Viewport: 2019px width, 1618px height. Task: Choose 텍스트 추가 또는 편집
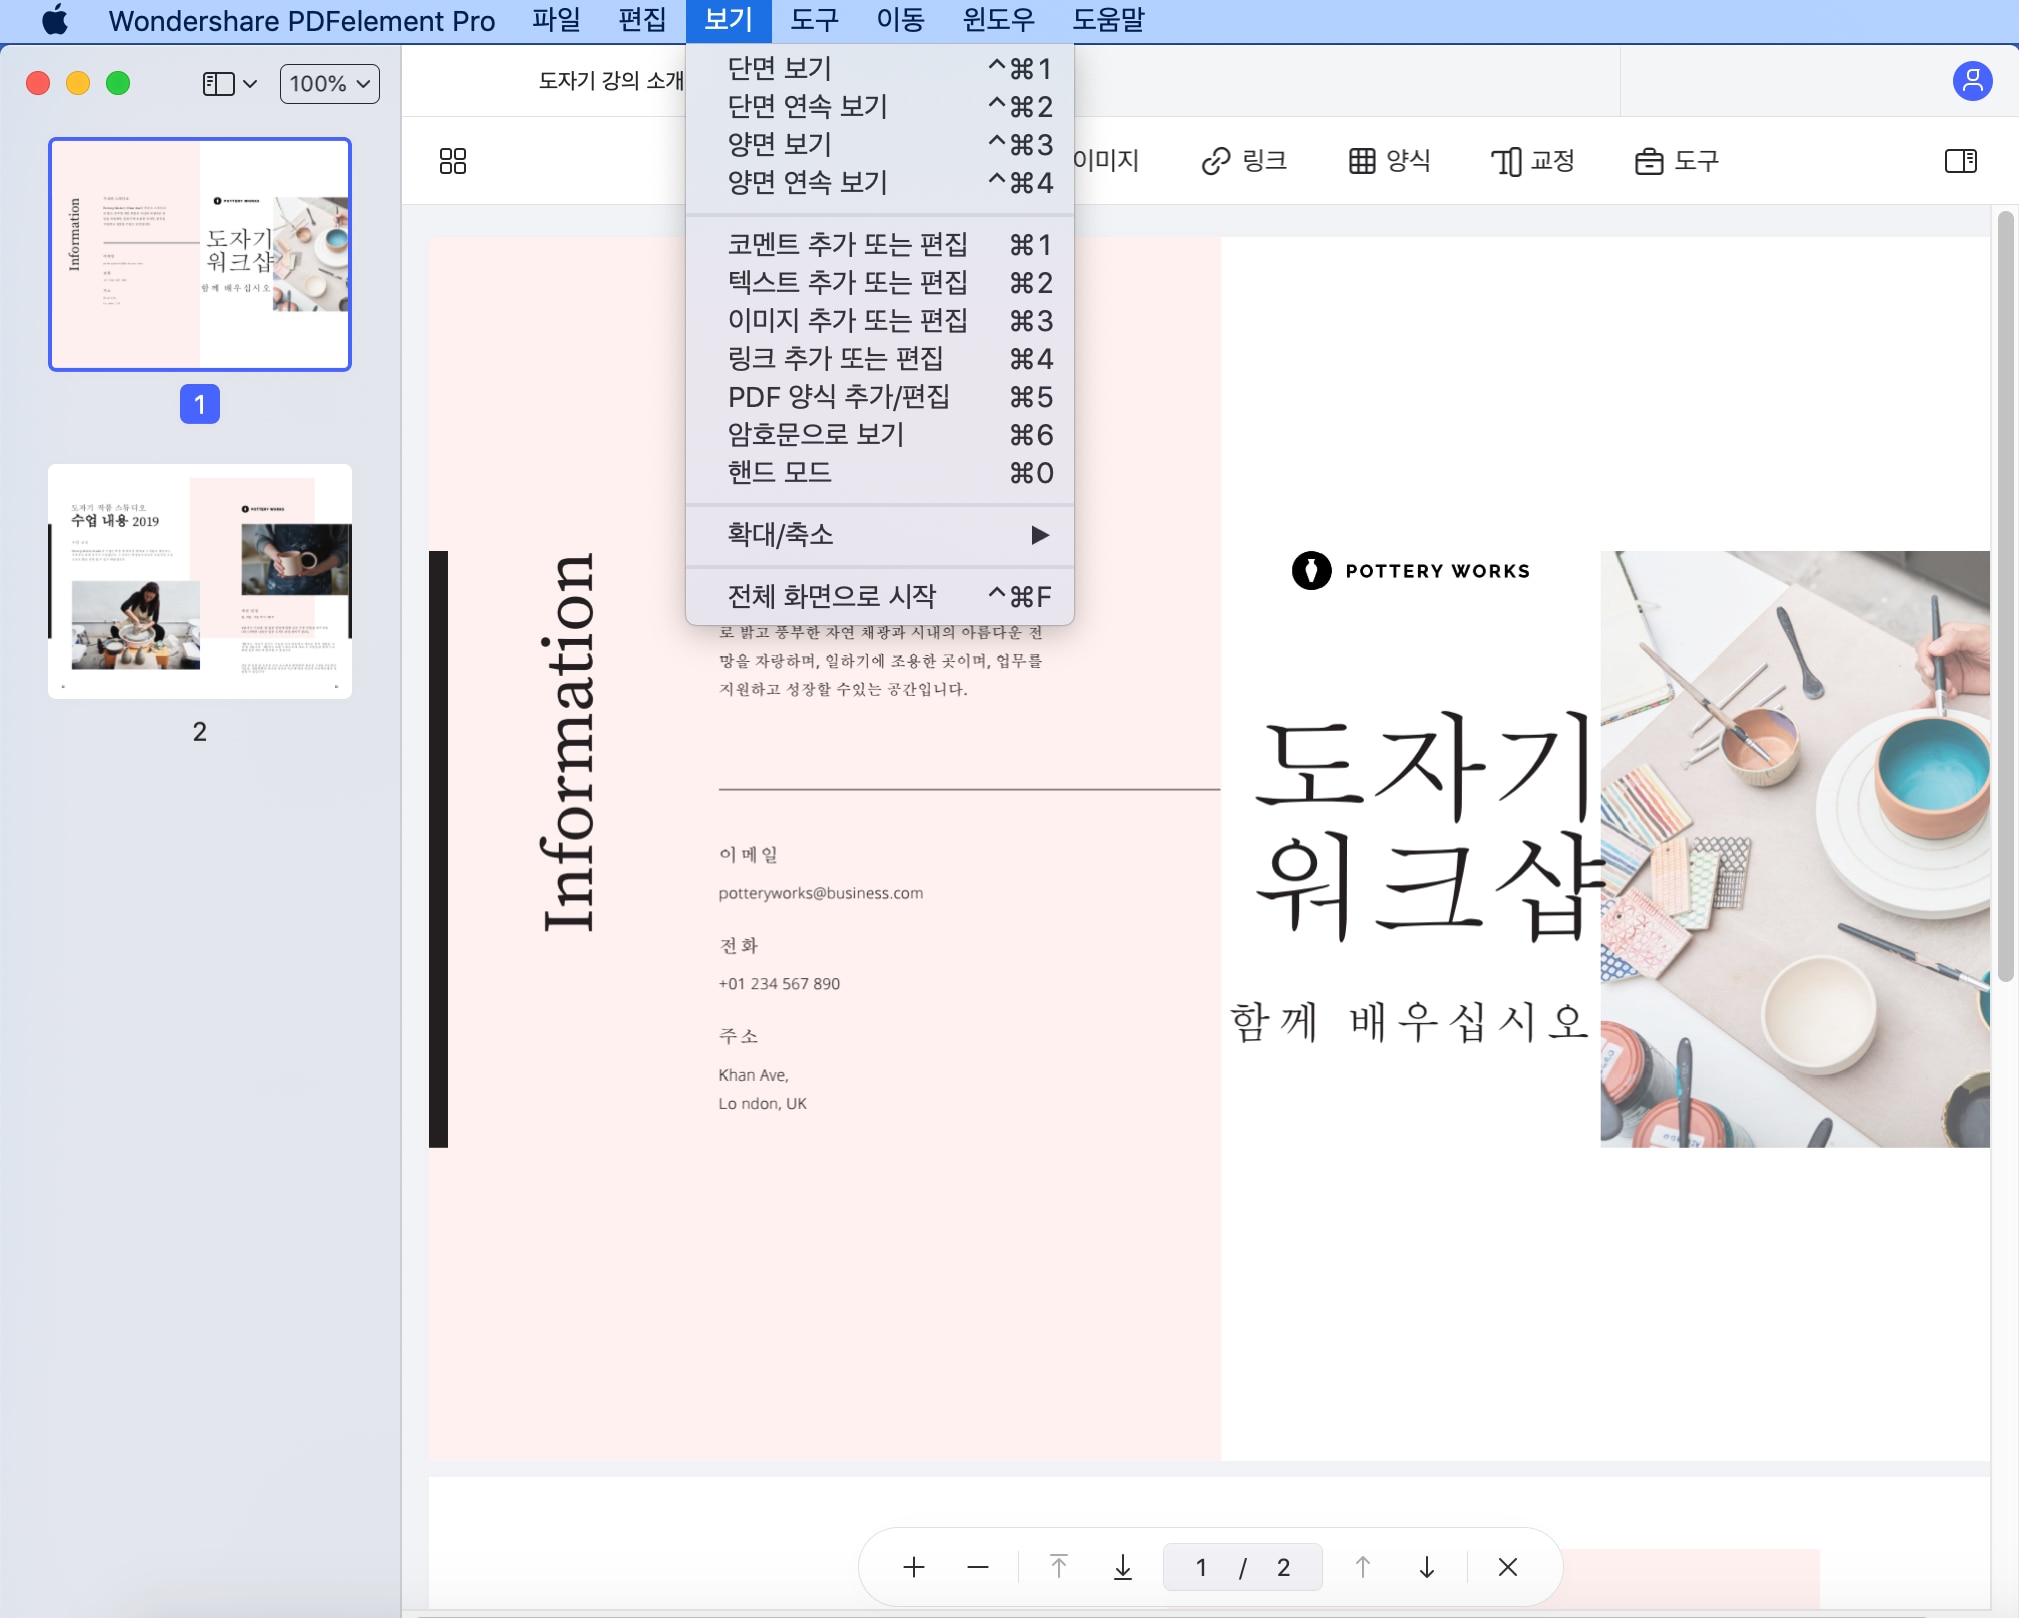tap(880, 282)
